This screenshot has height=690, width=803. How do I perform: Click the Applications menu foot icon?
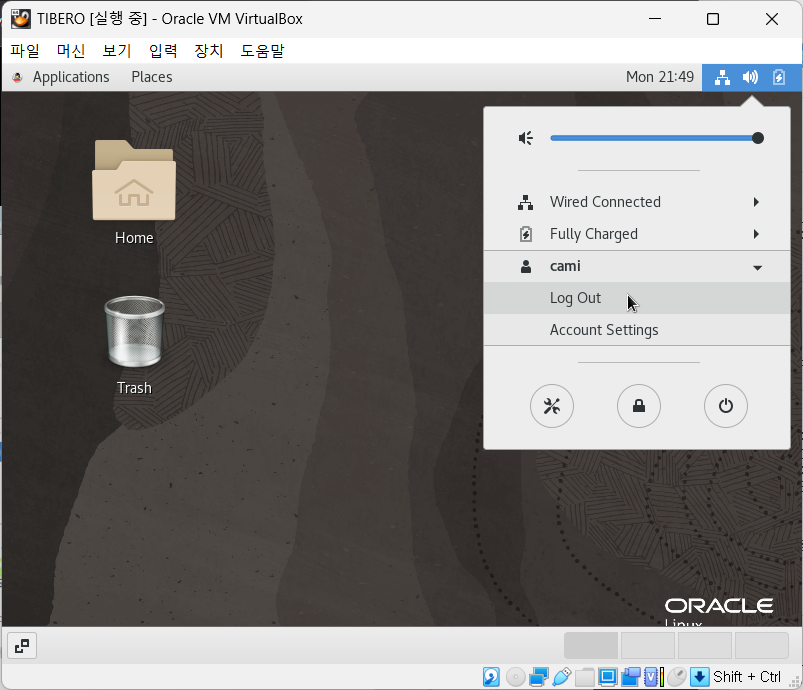(17, 77)
